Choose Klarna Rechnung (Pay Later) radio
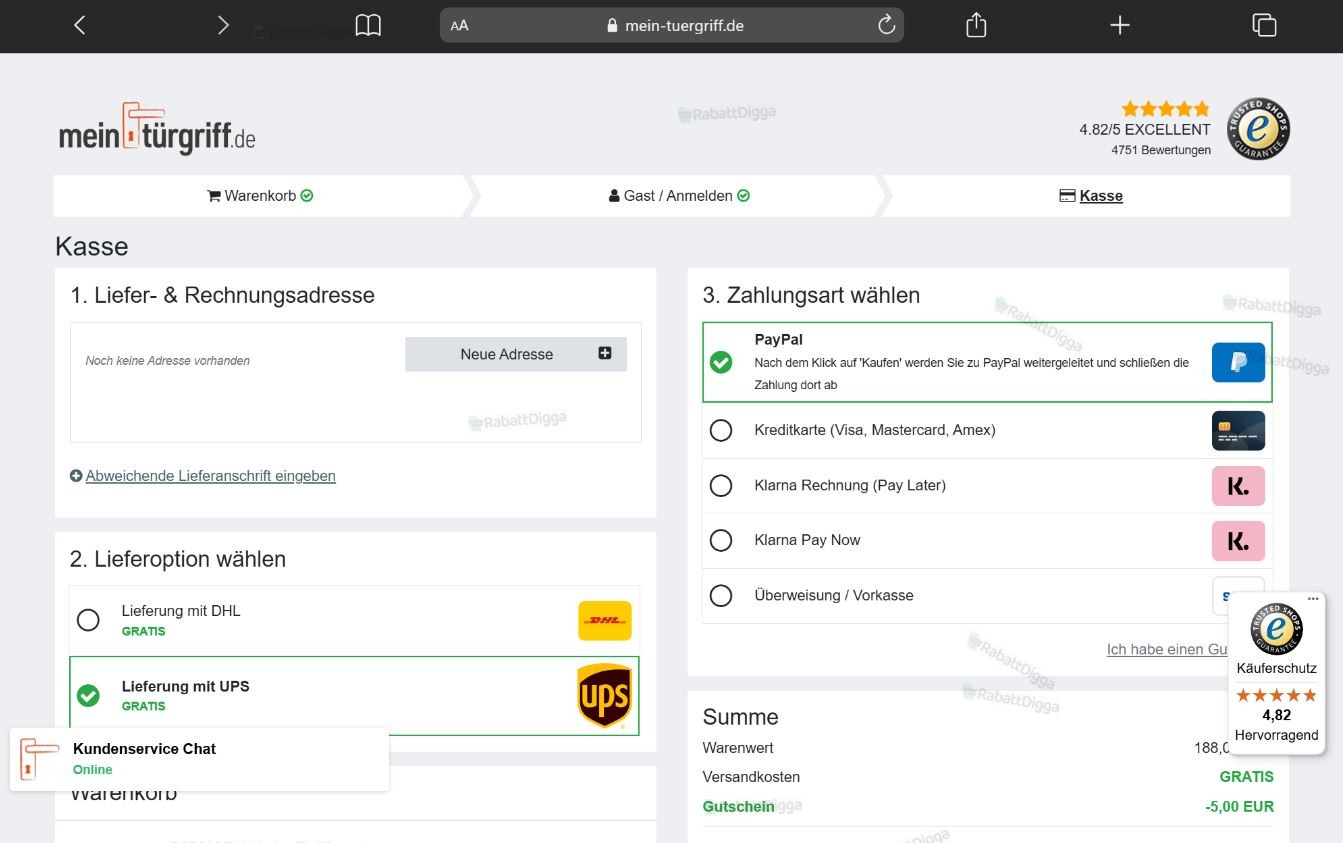The image size is (1343, 843). [721, 486]
